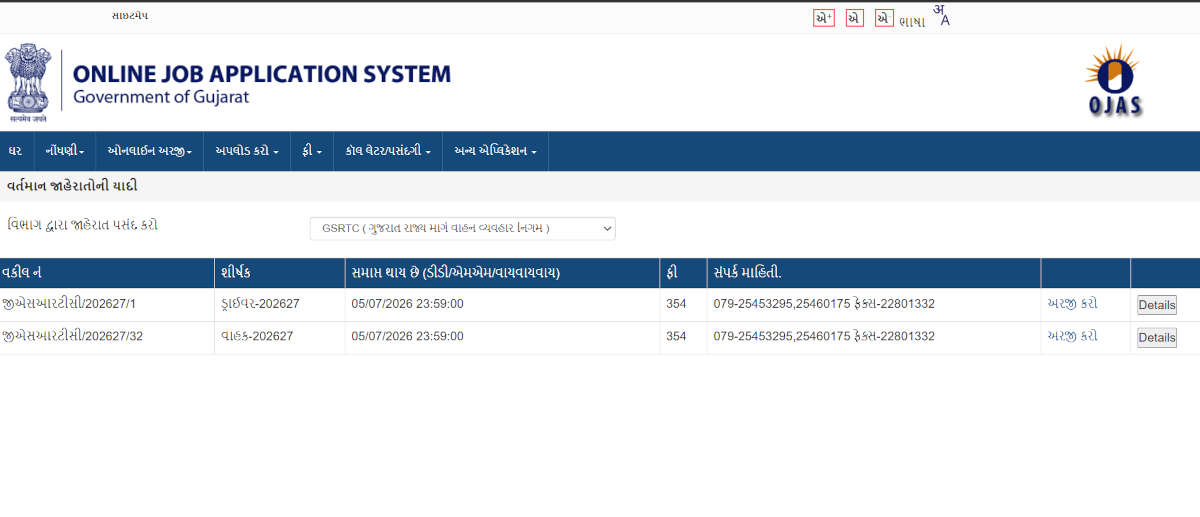This screenshot has width=1200, height=517.
Task: Open the ભાષા language link
Action: click(x=912, y=21)
